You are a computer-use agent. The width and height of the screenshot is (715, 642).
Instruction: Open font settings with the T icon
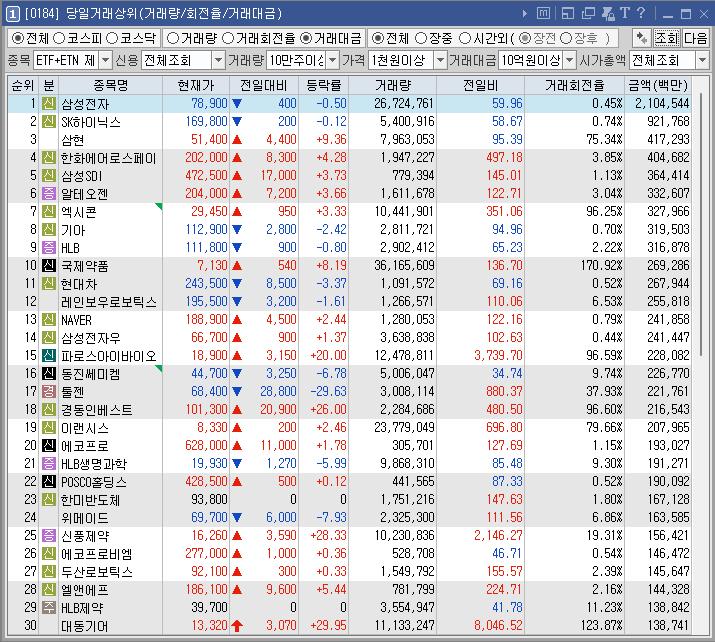pos(625,13)
